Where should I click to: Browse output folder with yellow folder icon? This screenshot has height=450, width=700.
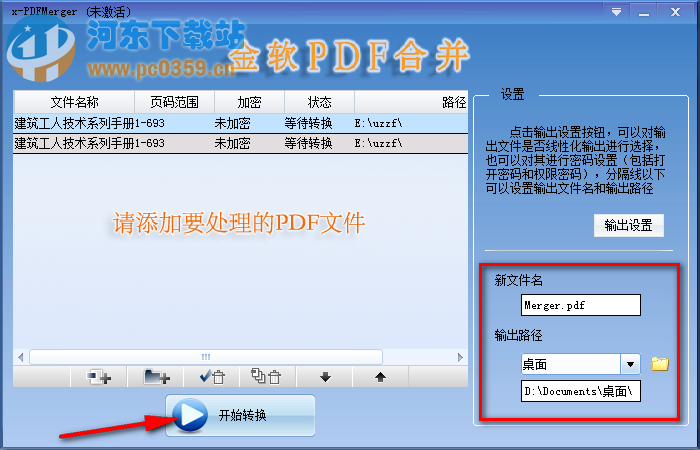[x=660, y=364]
